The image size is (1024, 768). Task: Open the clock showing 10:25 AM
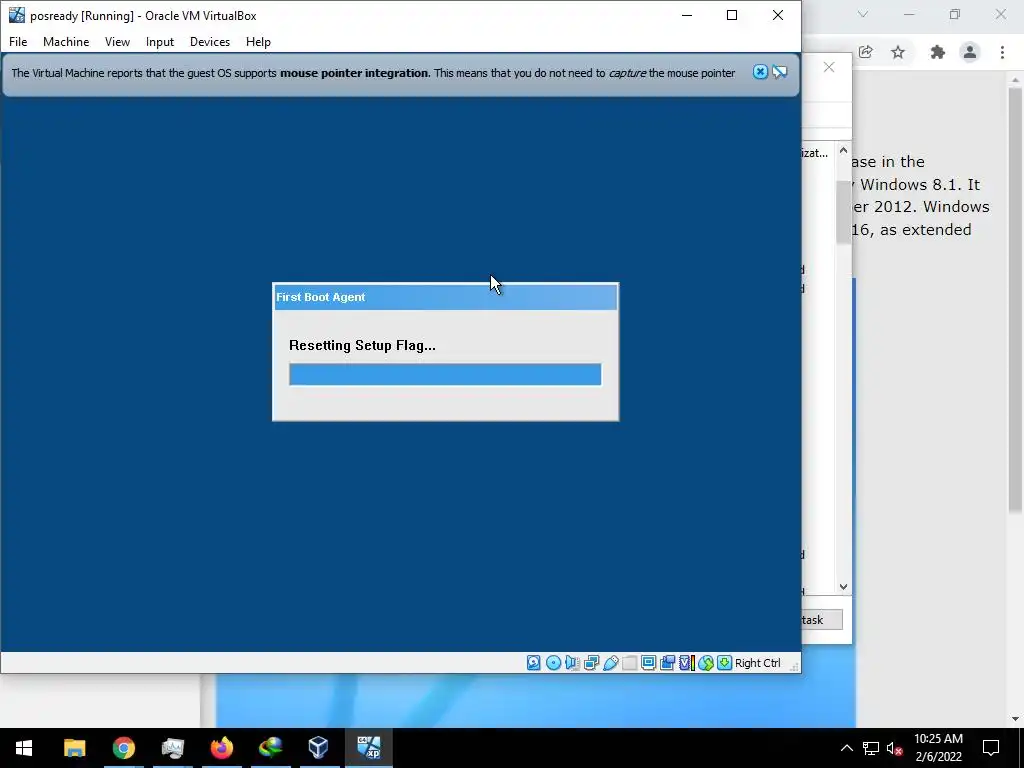point(938,748)
